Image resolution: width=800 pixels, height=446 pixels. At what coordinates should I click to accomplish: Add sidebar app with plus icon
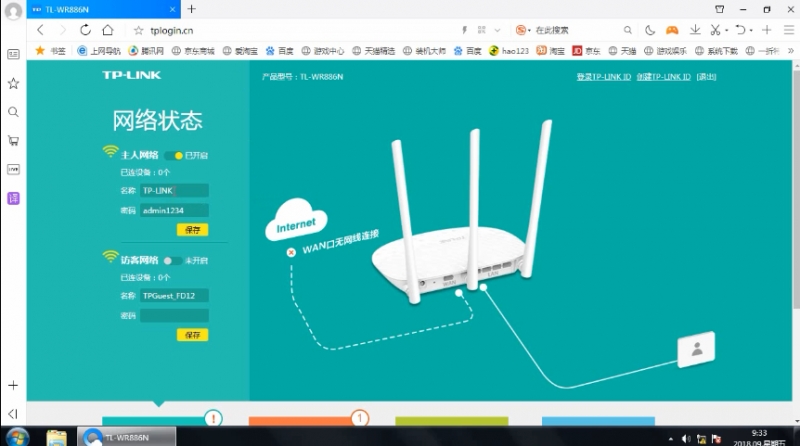(13, 385)
